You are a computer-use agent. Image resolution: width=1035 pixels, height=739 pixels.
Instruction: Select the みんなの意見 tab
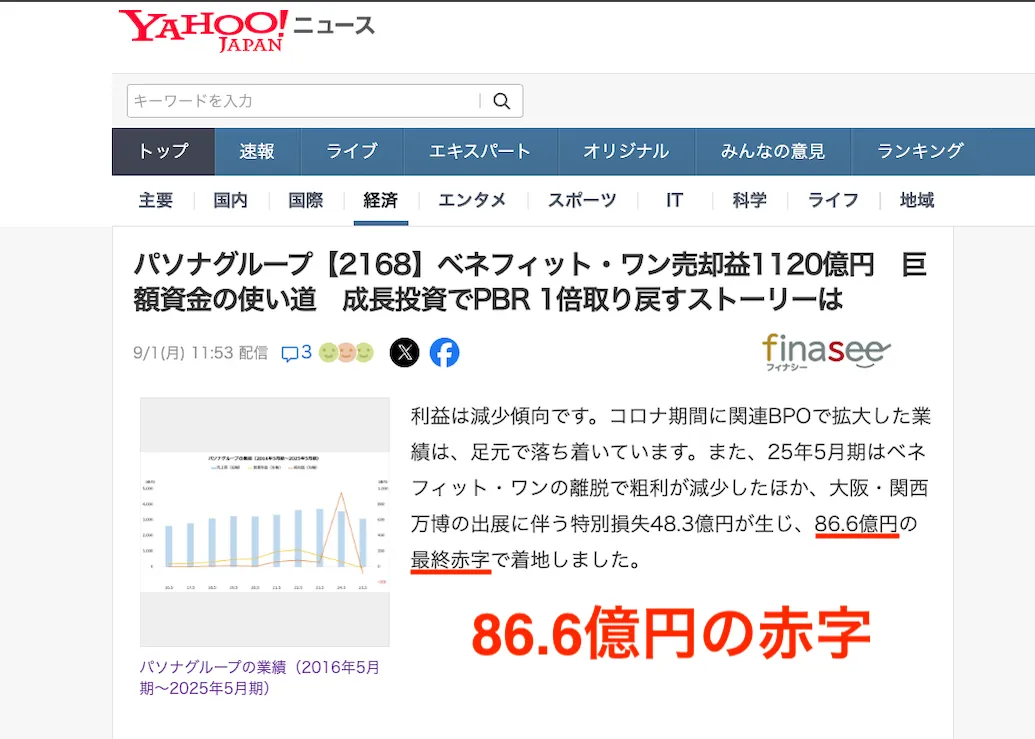coord(774,151)
